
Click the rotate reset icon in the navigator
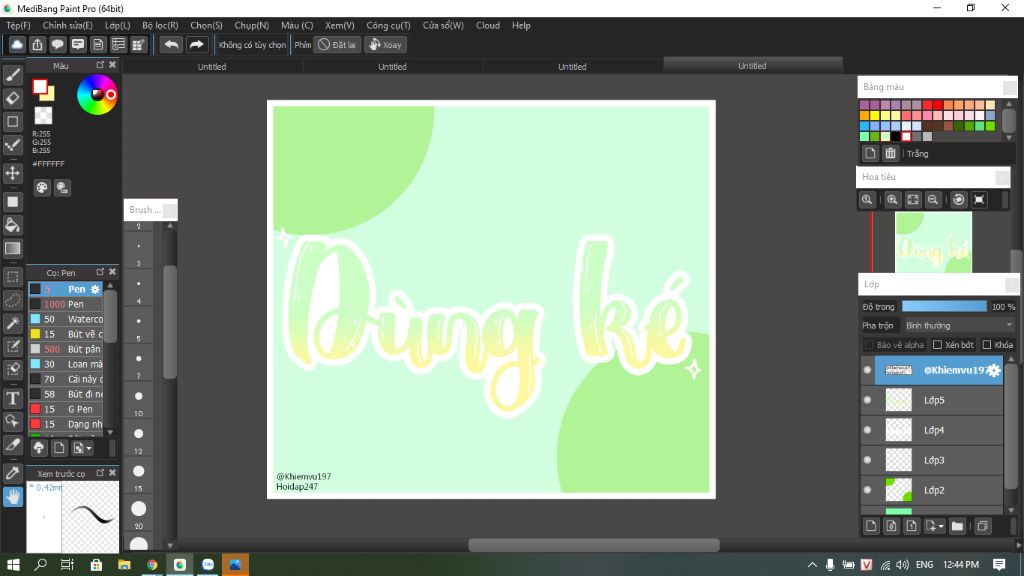click(958, 200)
